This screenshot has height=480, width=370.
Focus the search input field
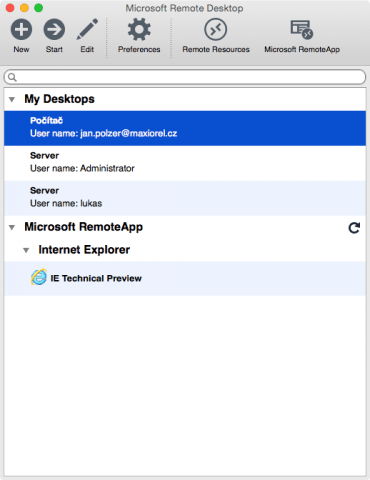[x=185, y=77]
